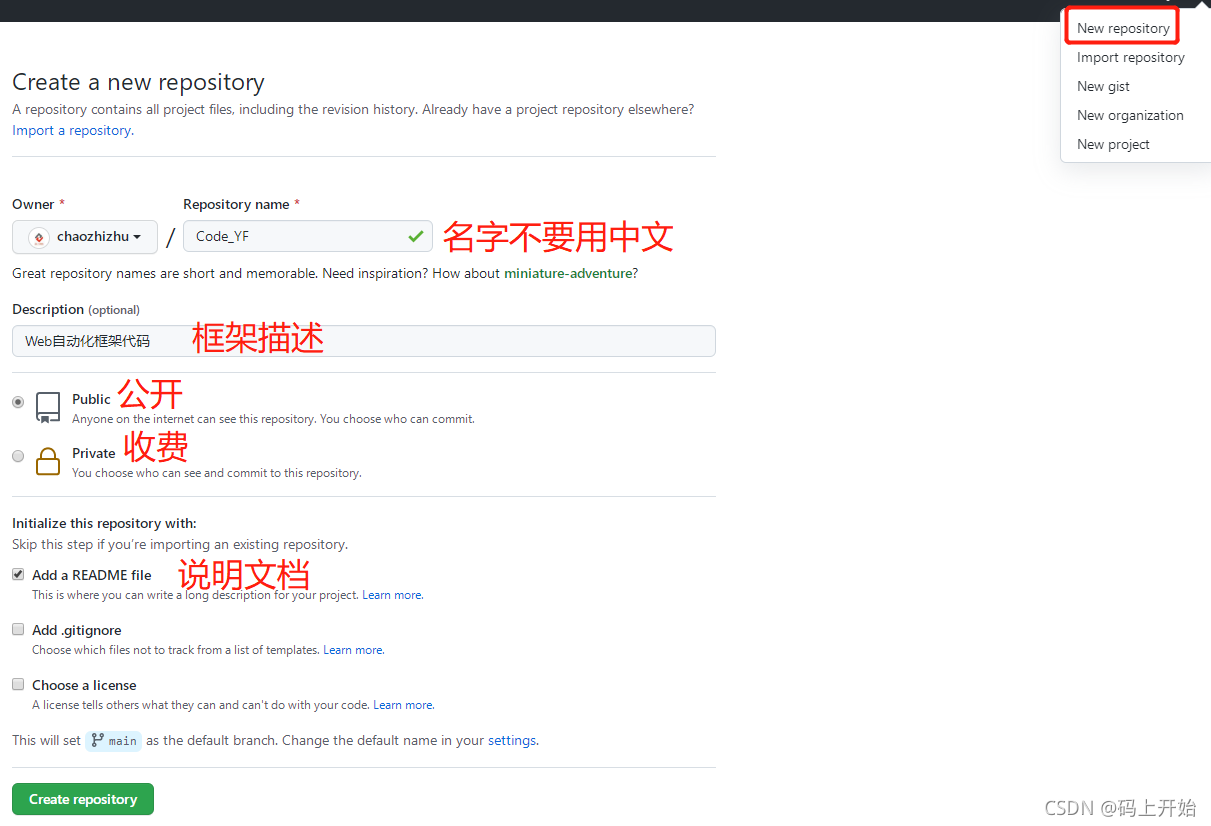Click the chaozhizhu avatar icon
This screenshot has width=1211, height=826.
[x=39, y=237]
